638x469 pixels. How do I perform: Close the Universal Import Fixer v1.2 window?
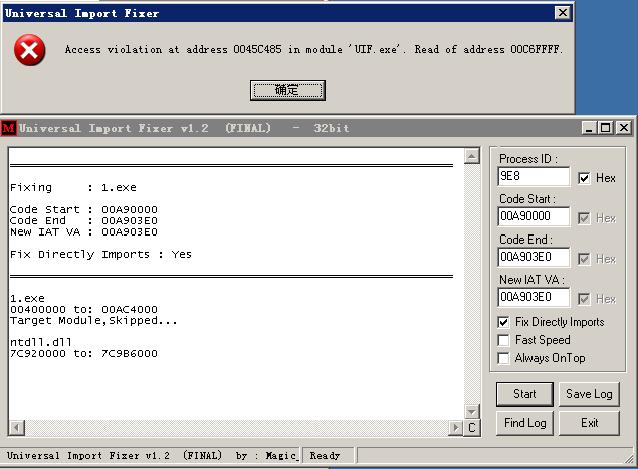pos(624,128)
